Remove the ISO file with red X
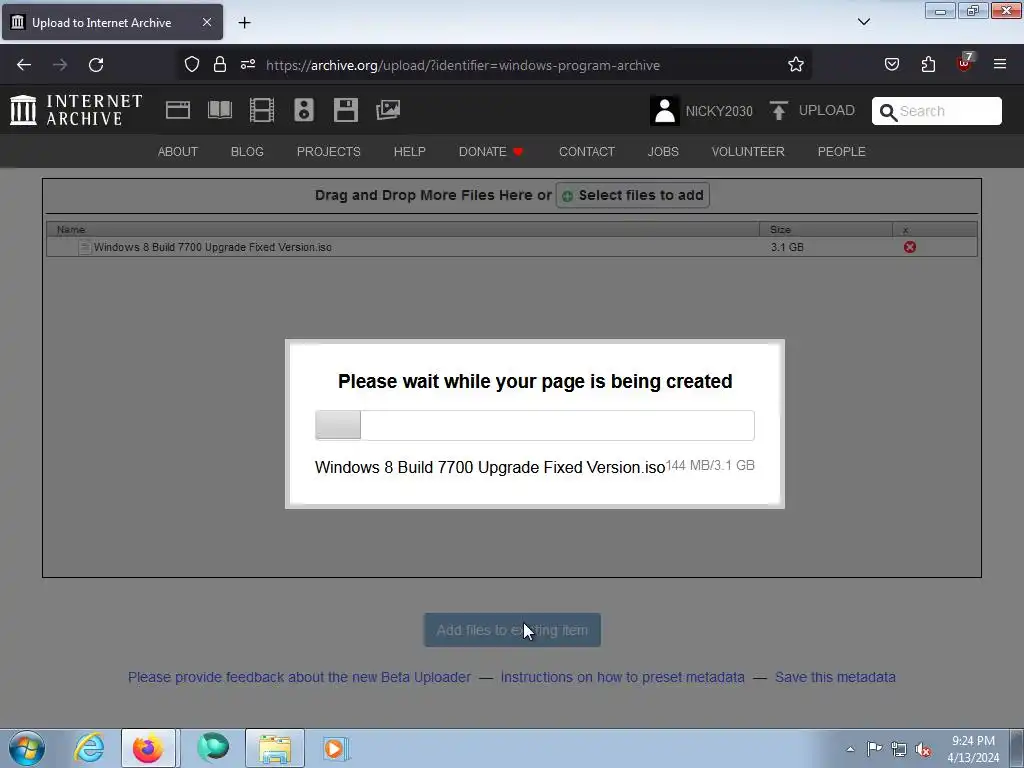Viewport: 1024px width, 768px height. 909,247
